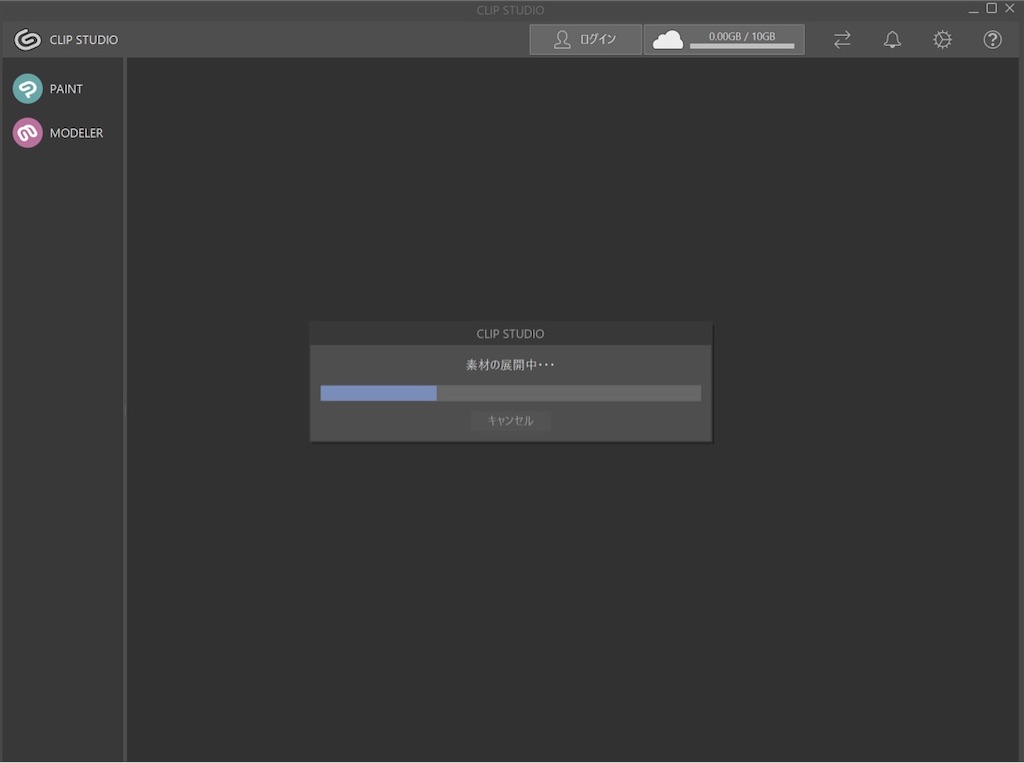This screenshot has width=1024, height=763.
Task: Open the CLIP STUDIO PAINT app icon
Action: [x=27, y=88]
